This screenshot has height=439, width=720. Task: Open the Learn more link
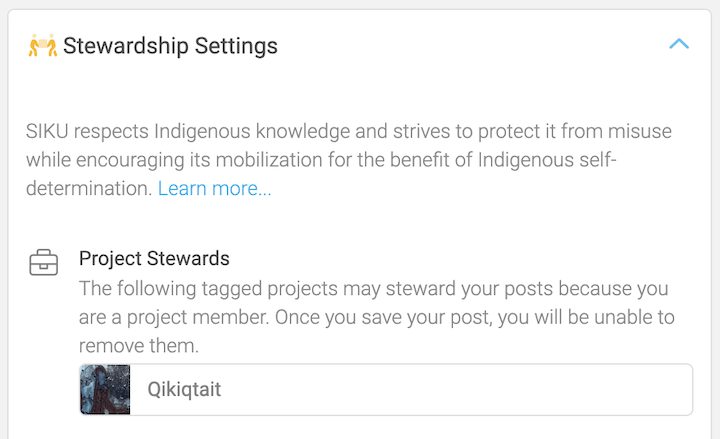[214, 188]
